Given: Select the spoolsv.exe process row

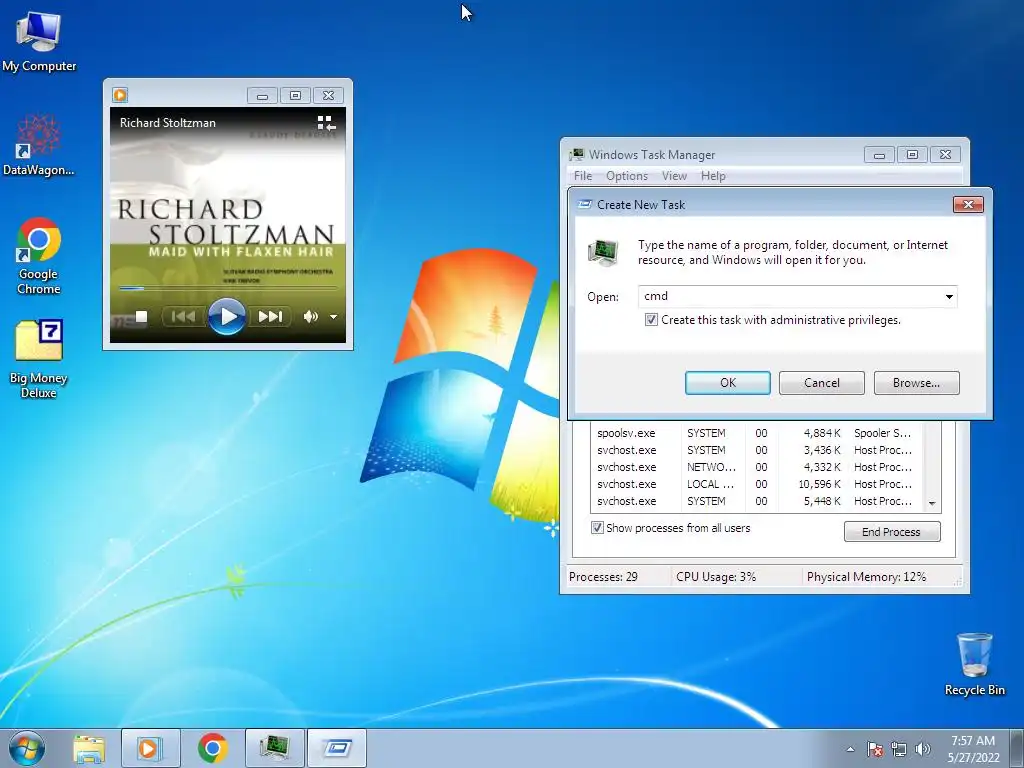Looking at the screenshot, I should pos(758,433).
